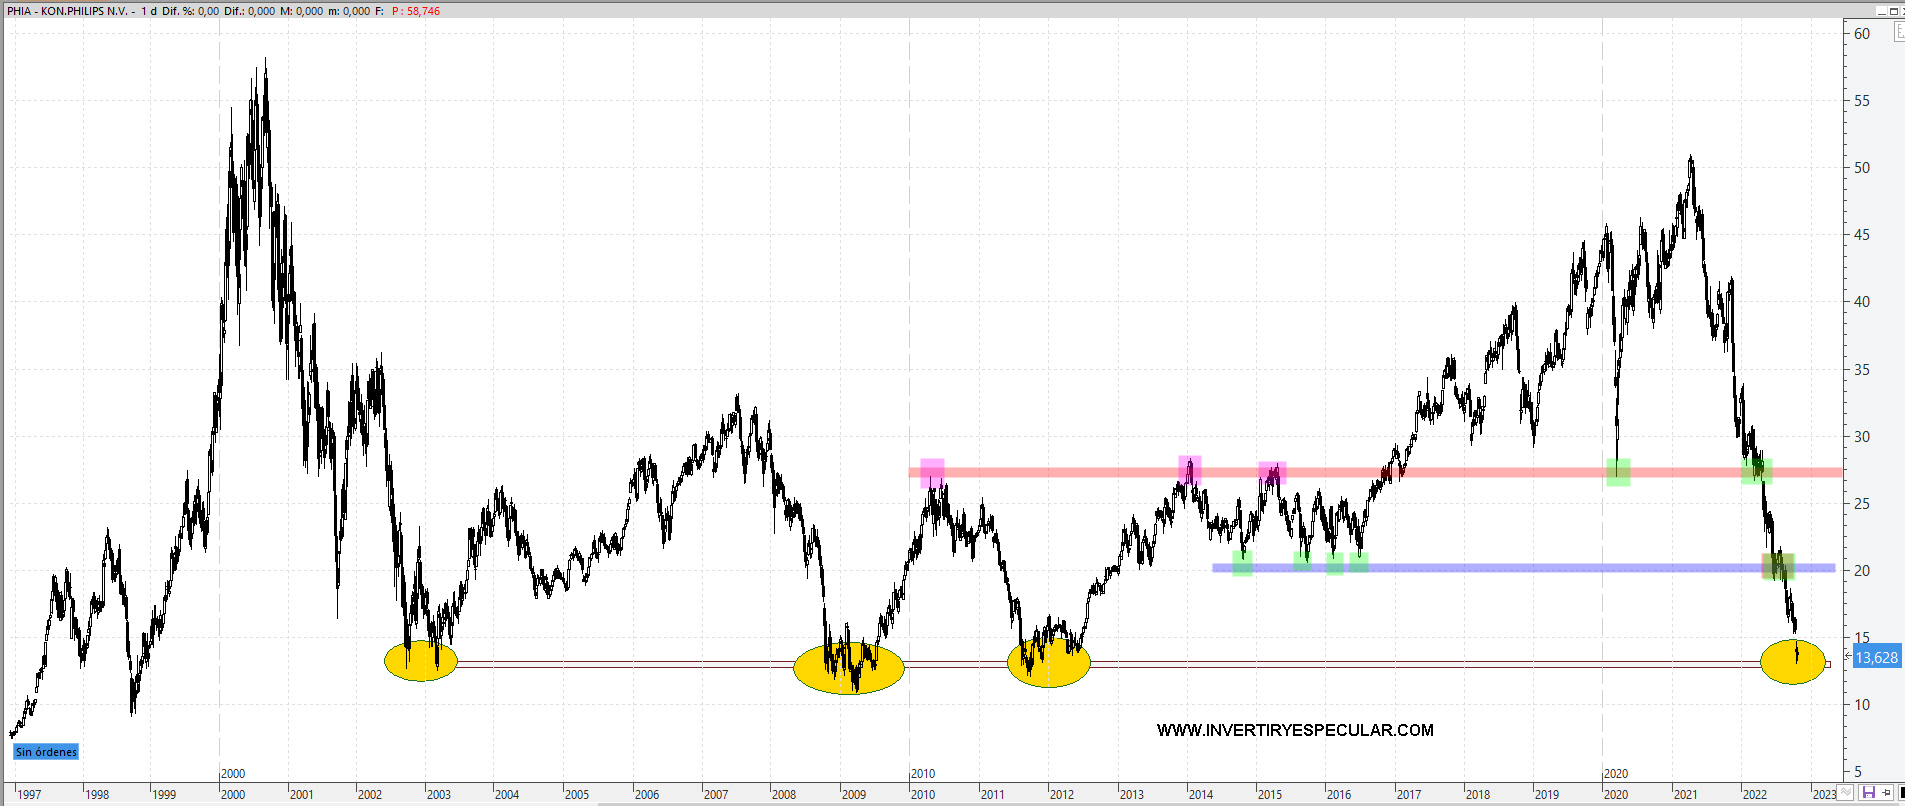
Task: Click the pin icon beside save
Action: 1885,793
